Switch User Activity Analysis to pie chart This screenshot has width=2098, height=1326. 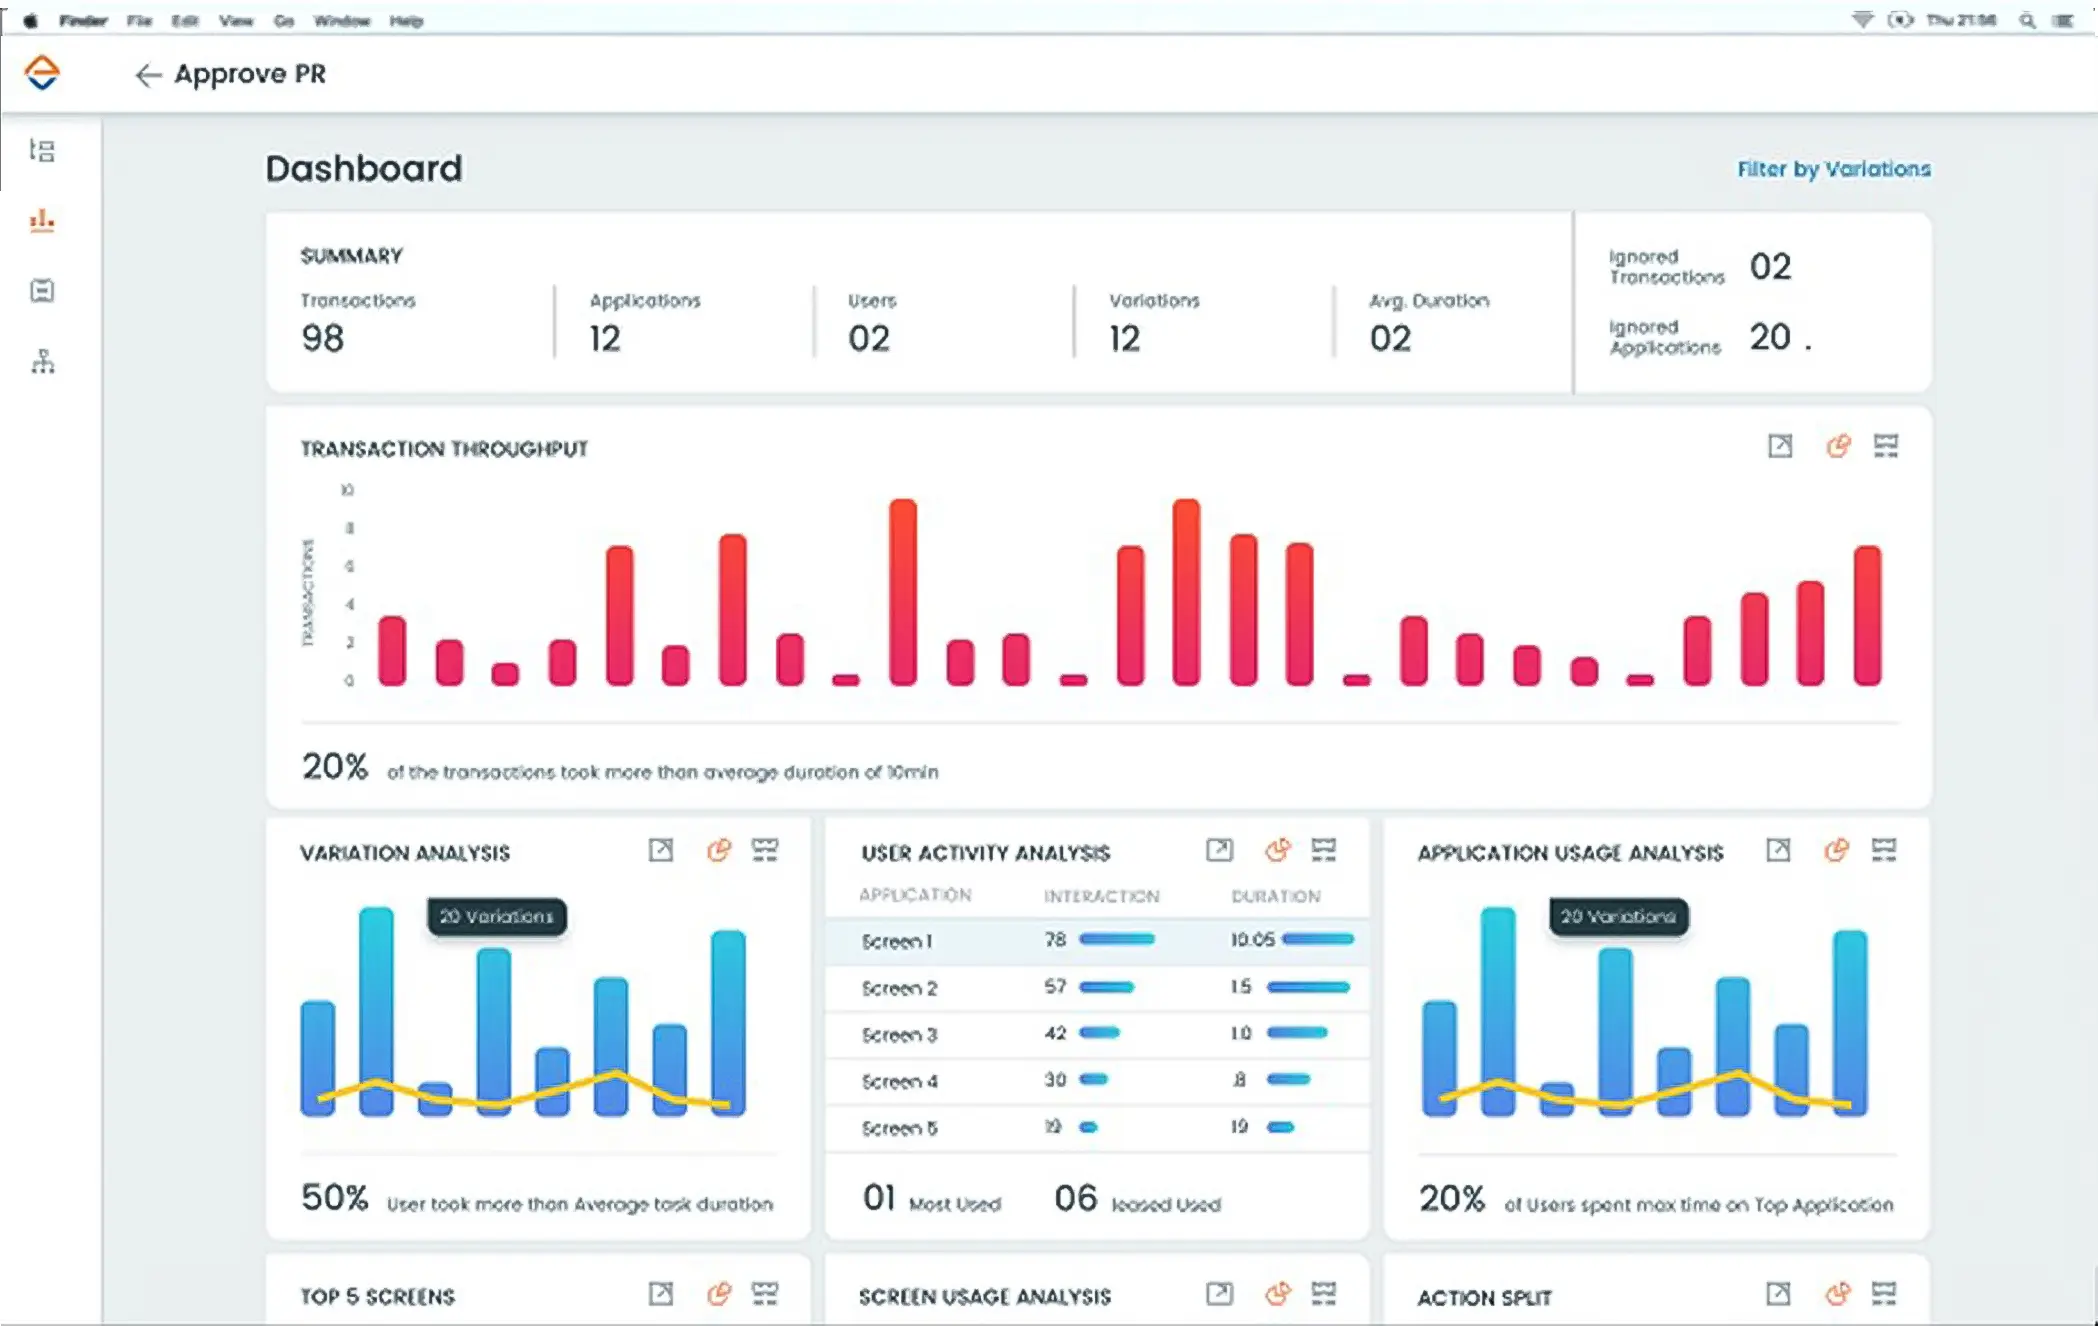(x=1277, y=850)
